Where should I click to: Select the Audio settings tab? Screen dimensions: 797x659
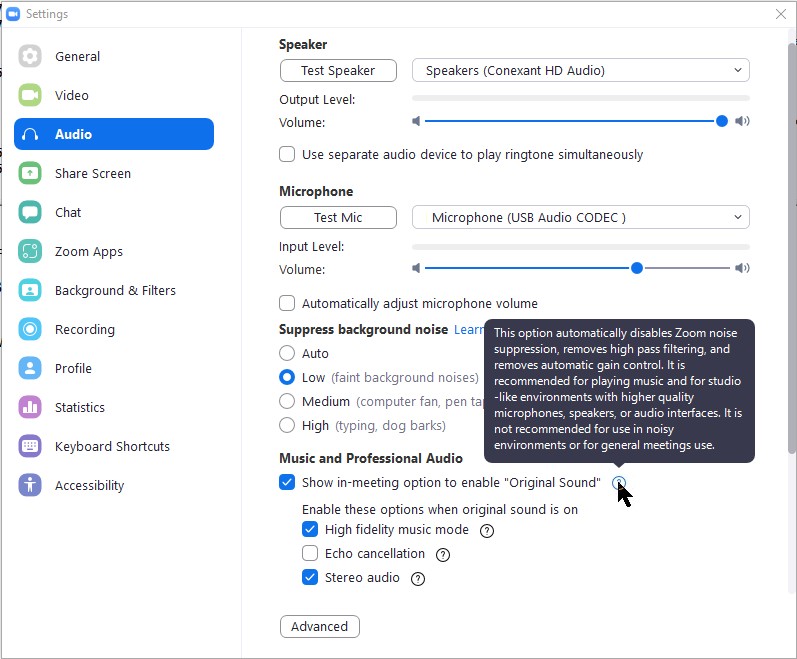pos(114,134)
